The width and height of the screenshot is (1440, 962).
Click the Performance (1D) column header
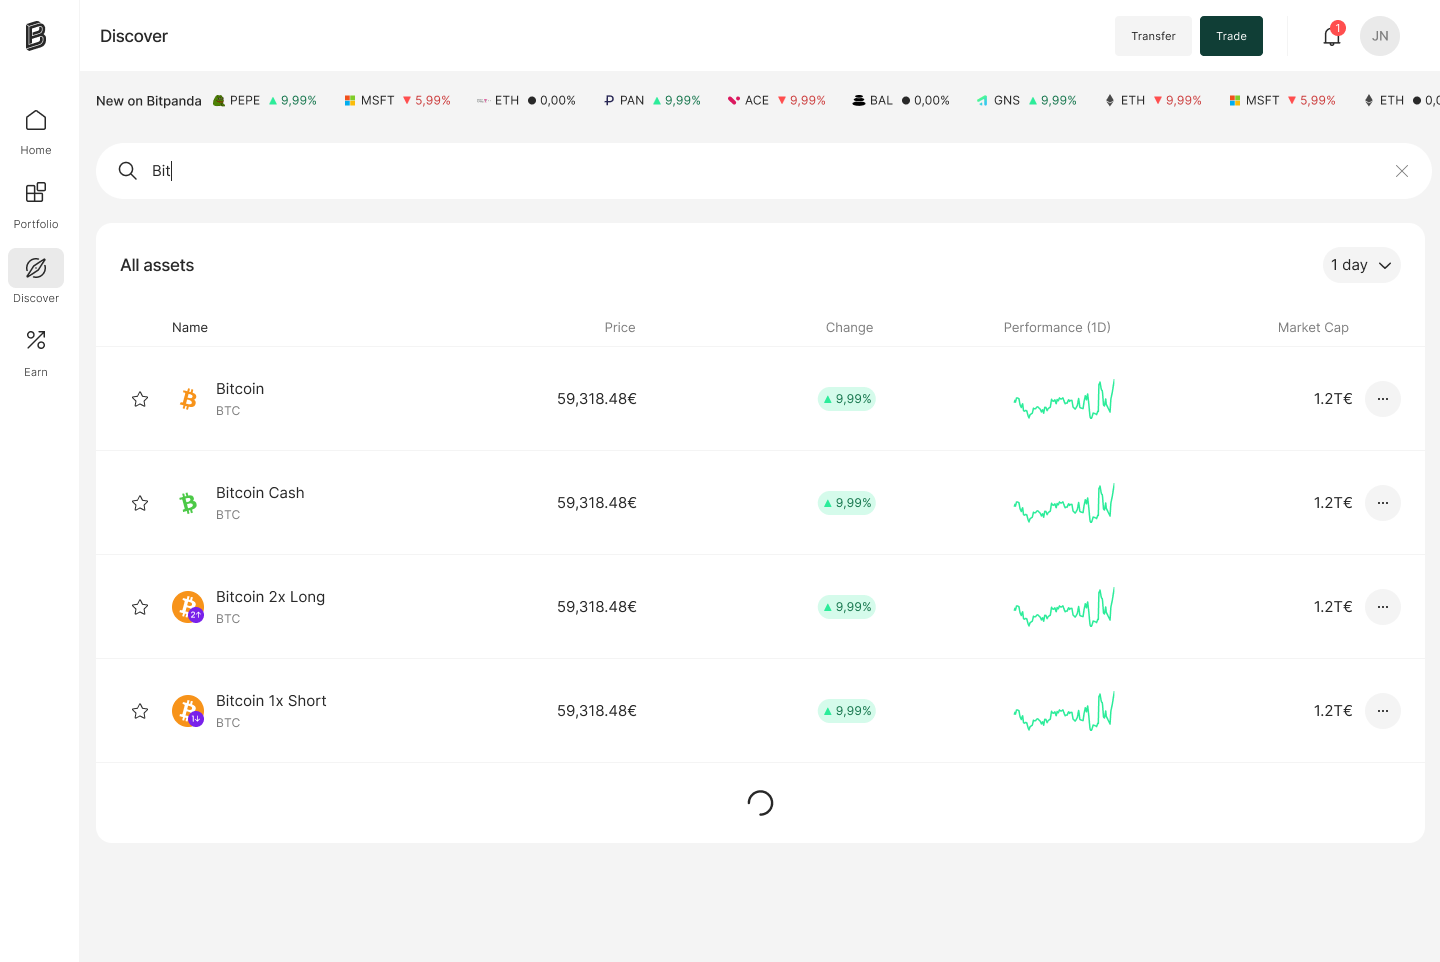click(x=1057, y=327)
